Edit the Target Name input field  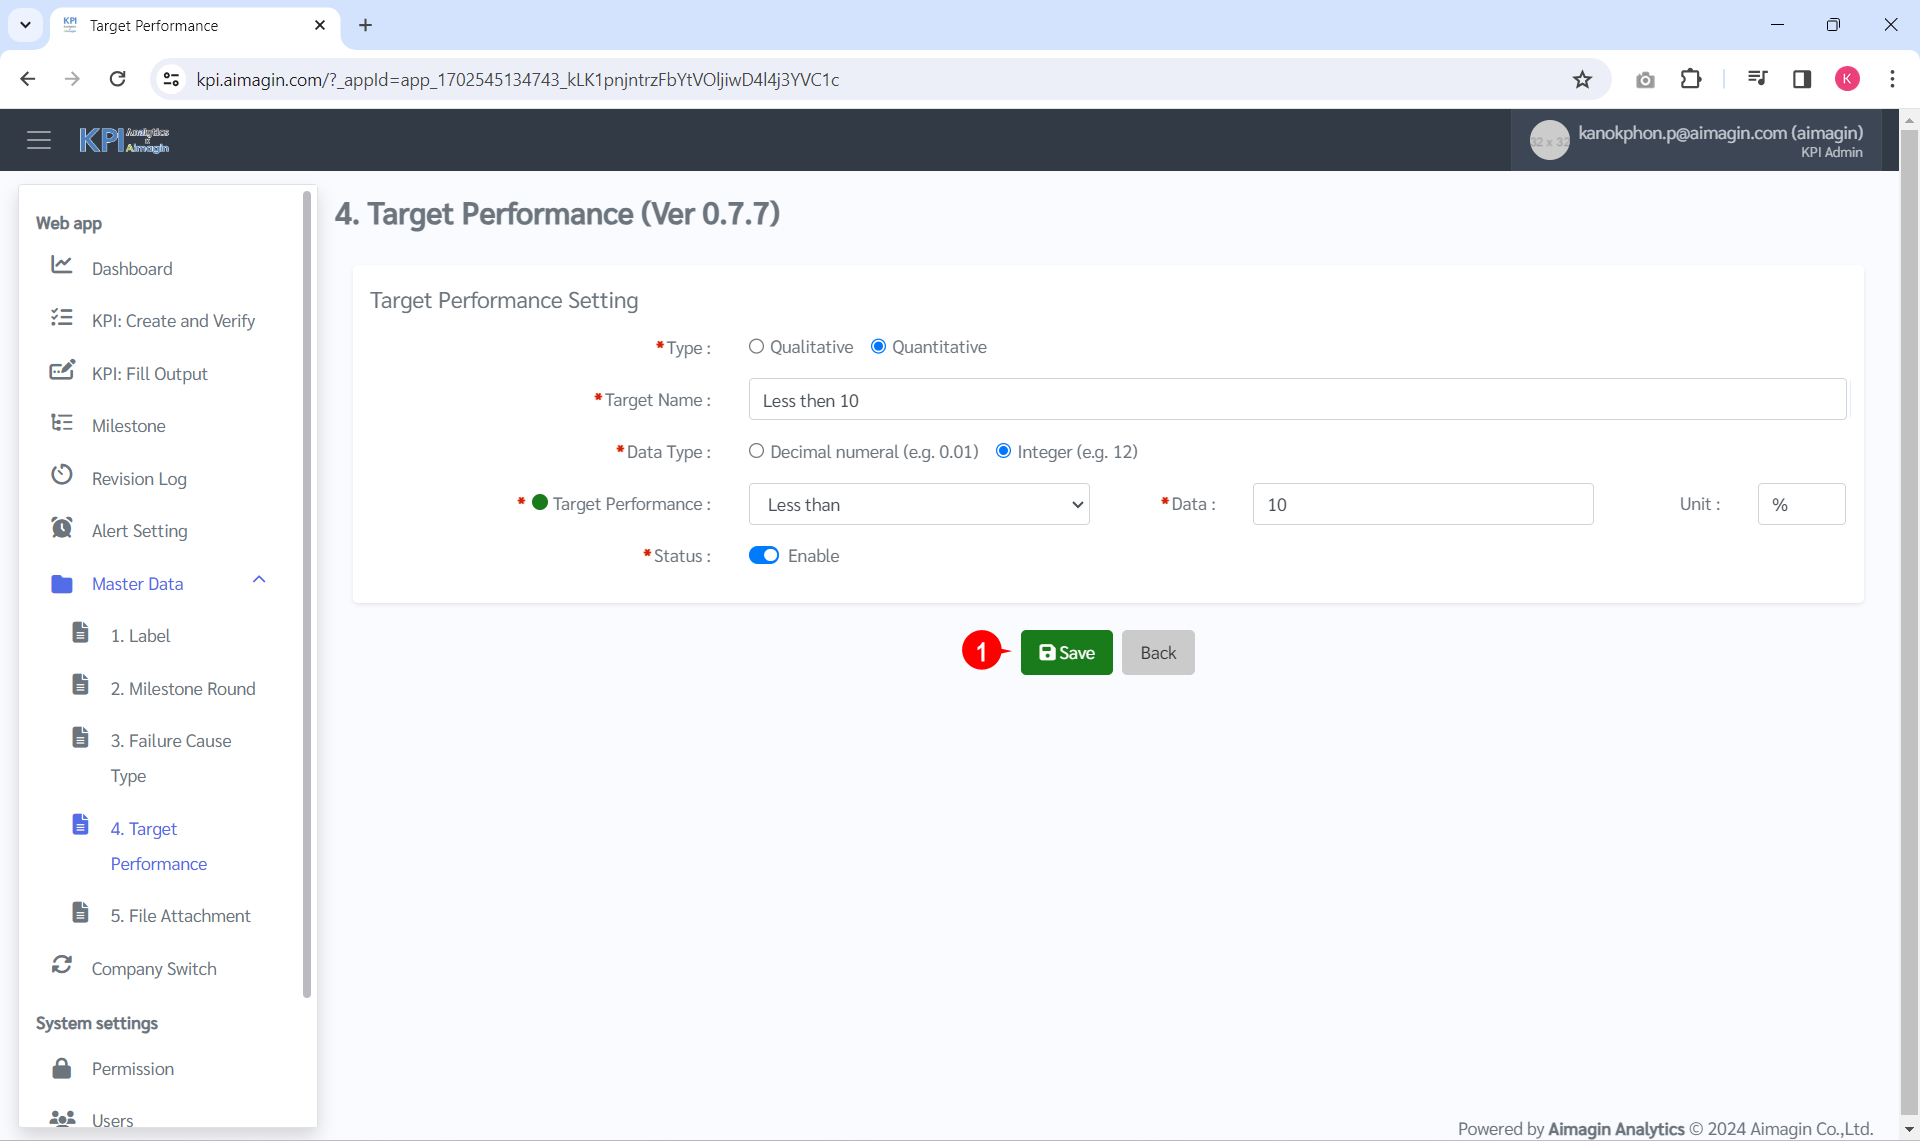1297,400
